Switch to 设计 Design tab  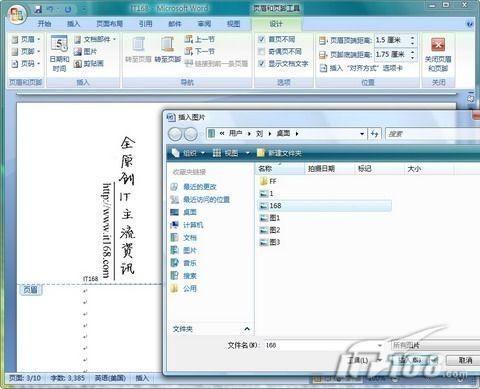[x=276, y=24]
